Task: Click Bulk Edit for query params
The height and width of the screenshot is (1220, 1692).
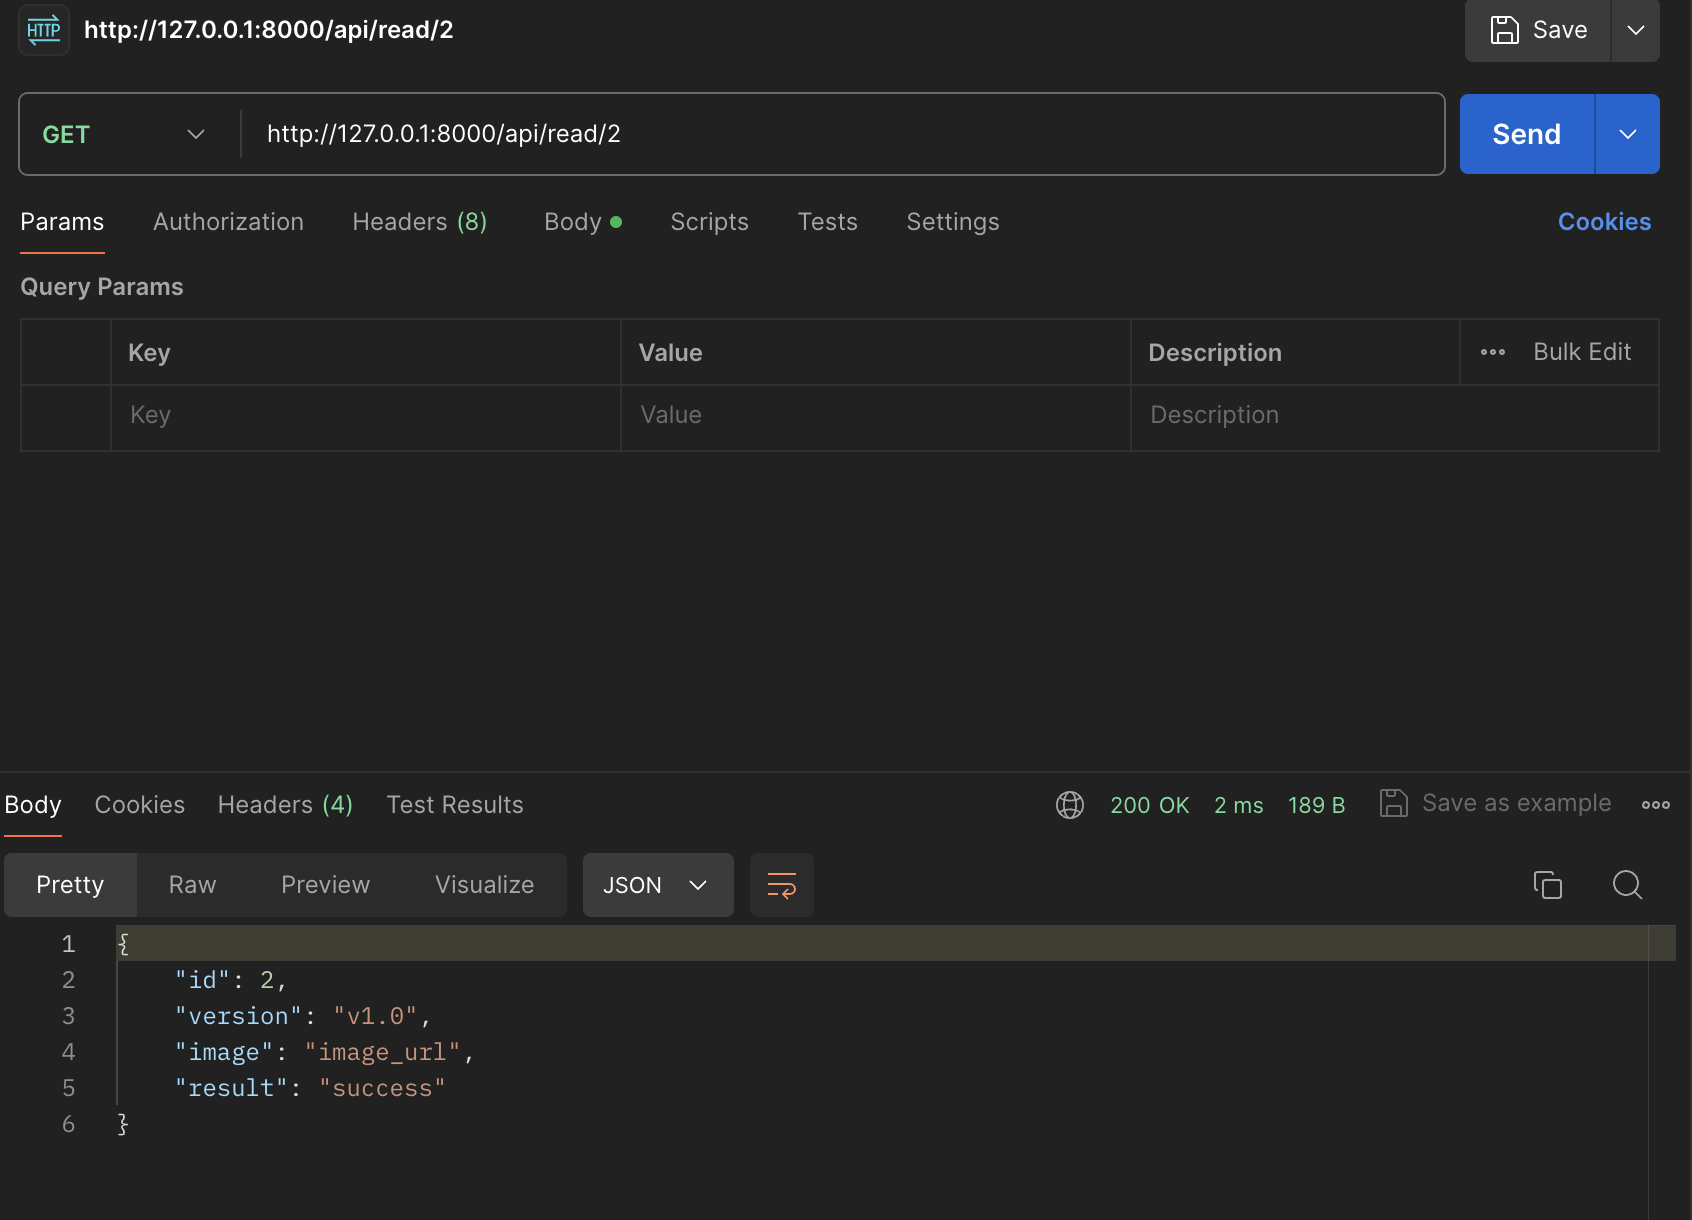Action: point(1582,352)
